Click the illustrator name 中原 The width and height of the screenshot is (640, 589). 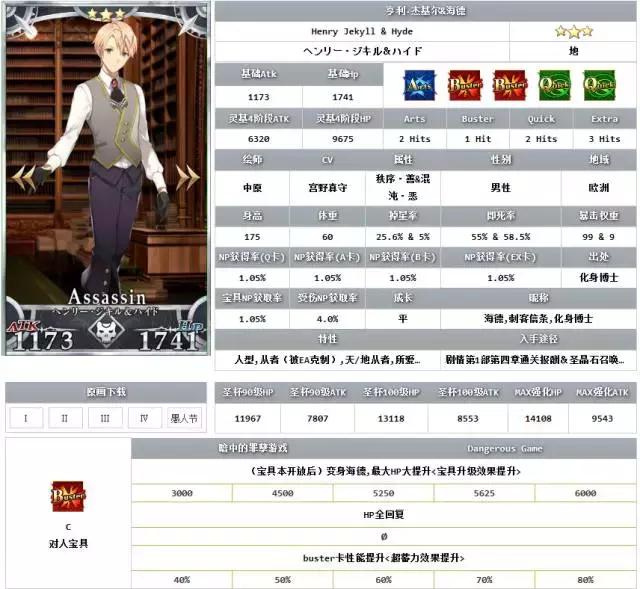(x=252, y=188)
